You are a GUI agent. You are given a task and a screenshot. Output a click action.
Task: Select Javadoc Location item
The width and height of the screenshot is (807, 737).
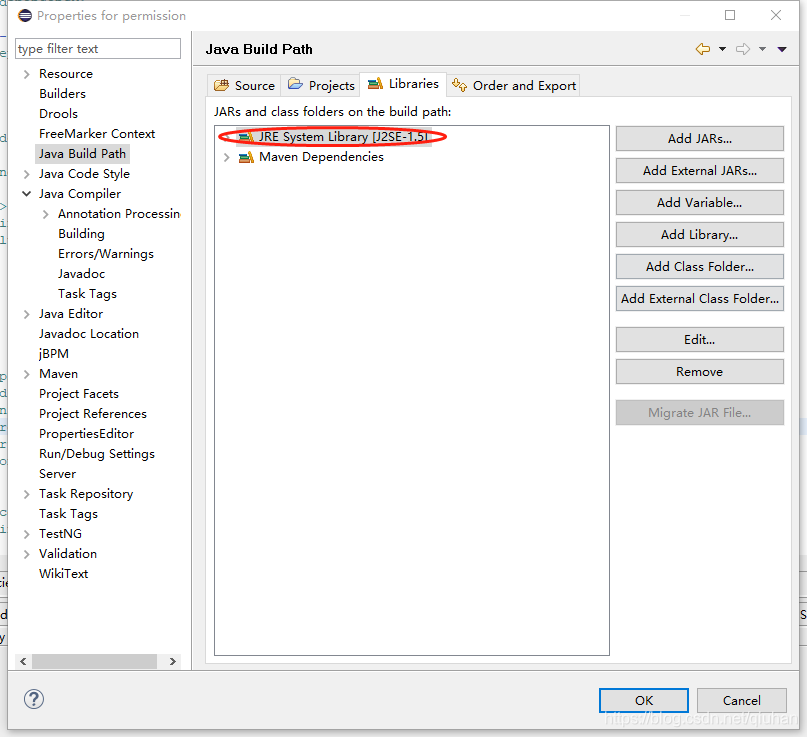[x=89, y=334]
